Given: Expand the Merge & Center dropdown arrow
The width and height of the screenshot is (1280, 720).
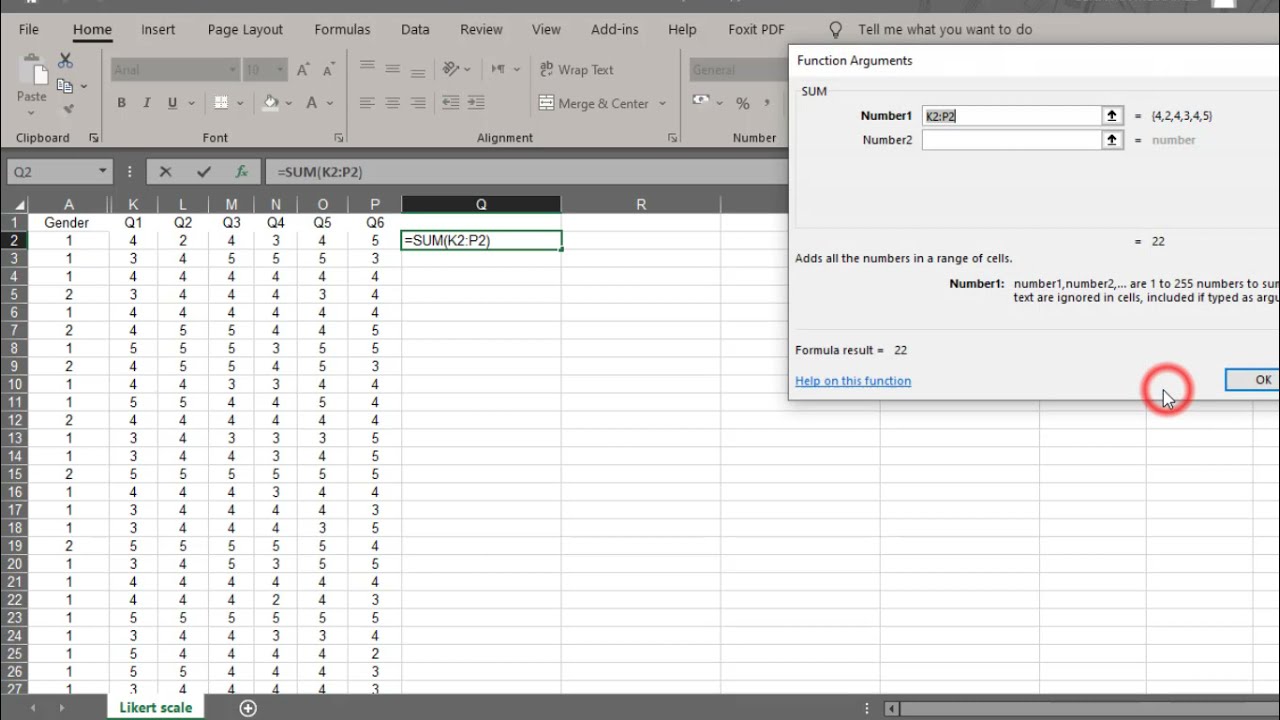Looking at the screenshot, I should click(662, 103).
